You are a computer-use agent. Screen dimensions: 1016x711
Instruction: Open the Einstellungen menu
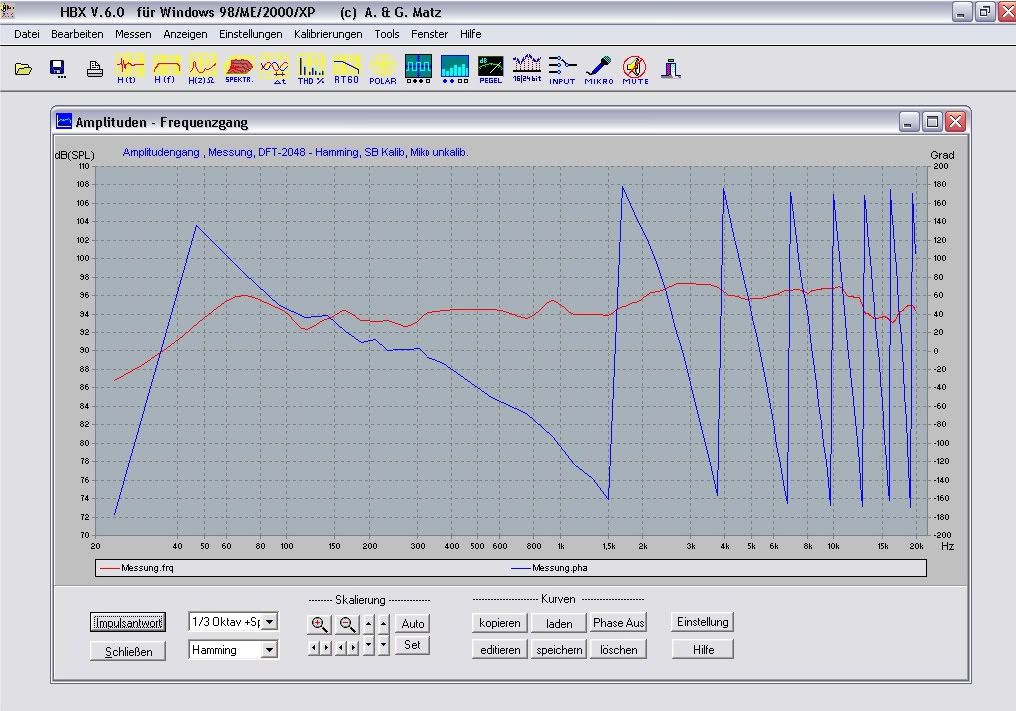tap(251, 34)
